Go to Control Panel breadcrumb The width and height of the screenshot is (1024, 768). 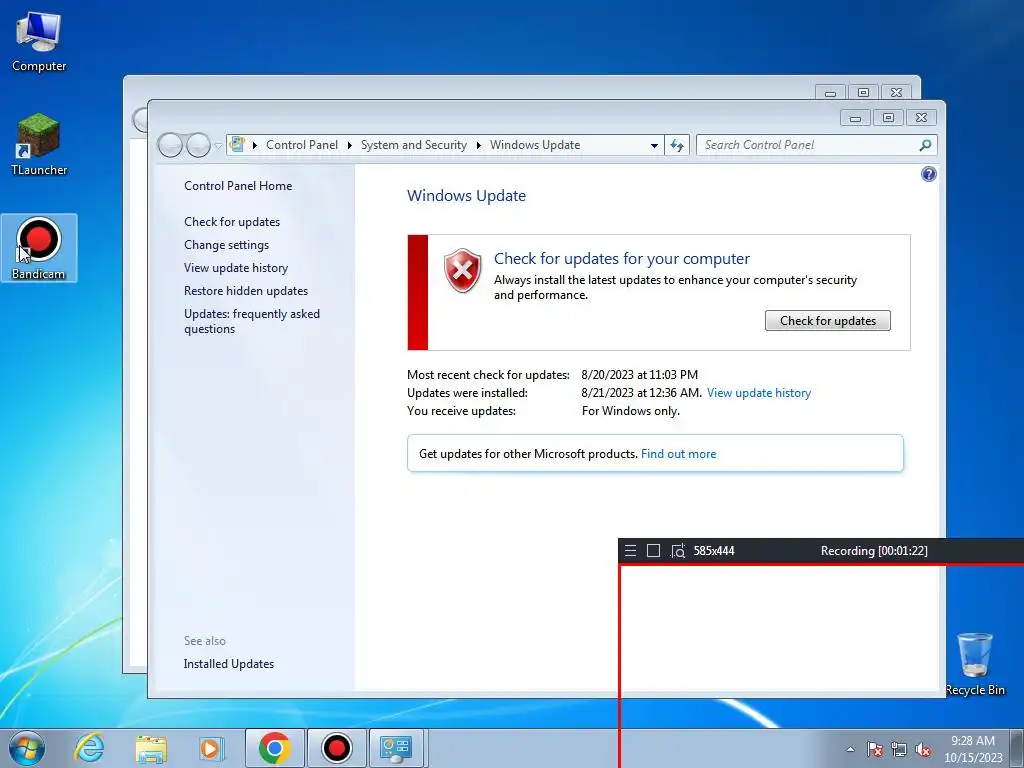pyautogui.click(x=302, y=145)
